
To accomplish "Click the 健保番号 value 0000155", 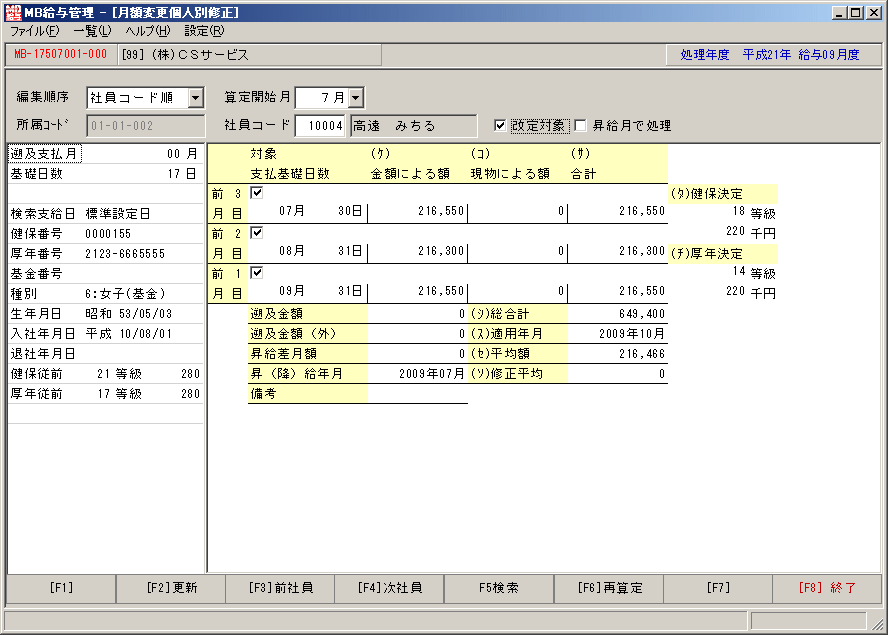I will tap(108, 233).
